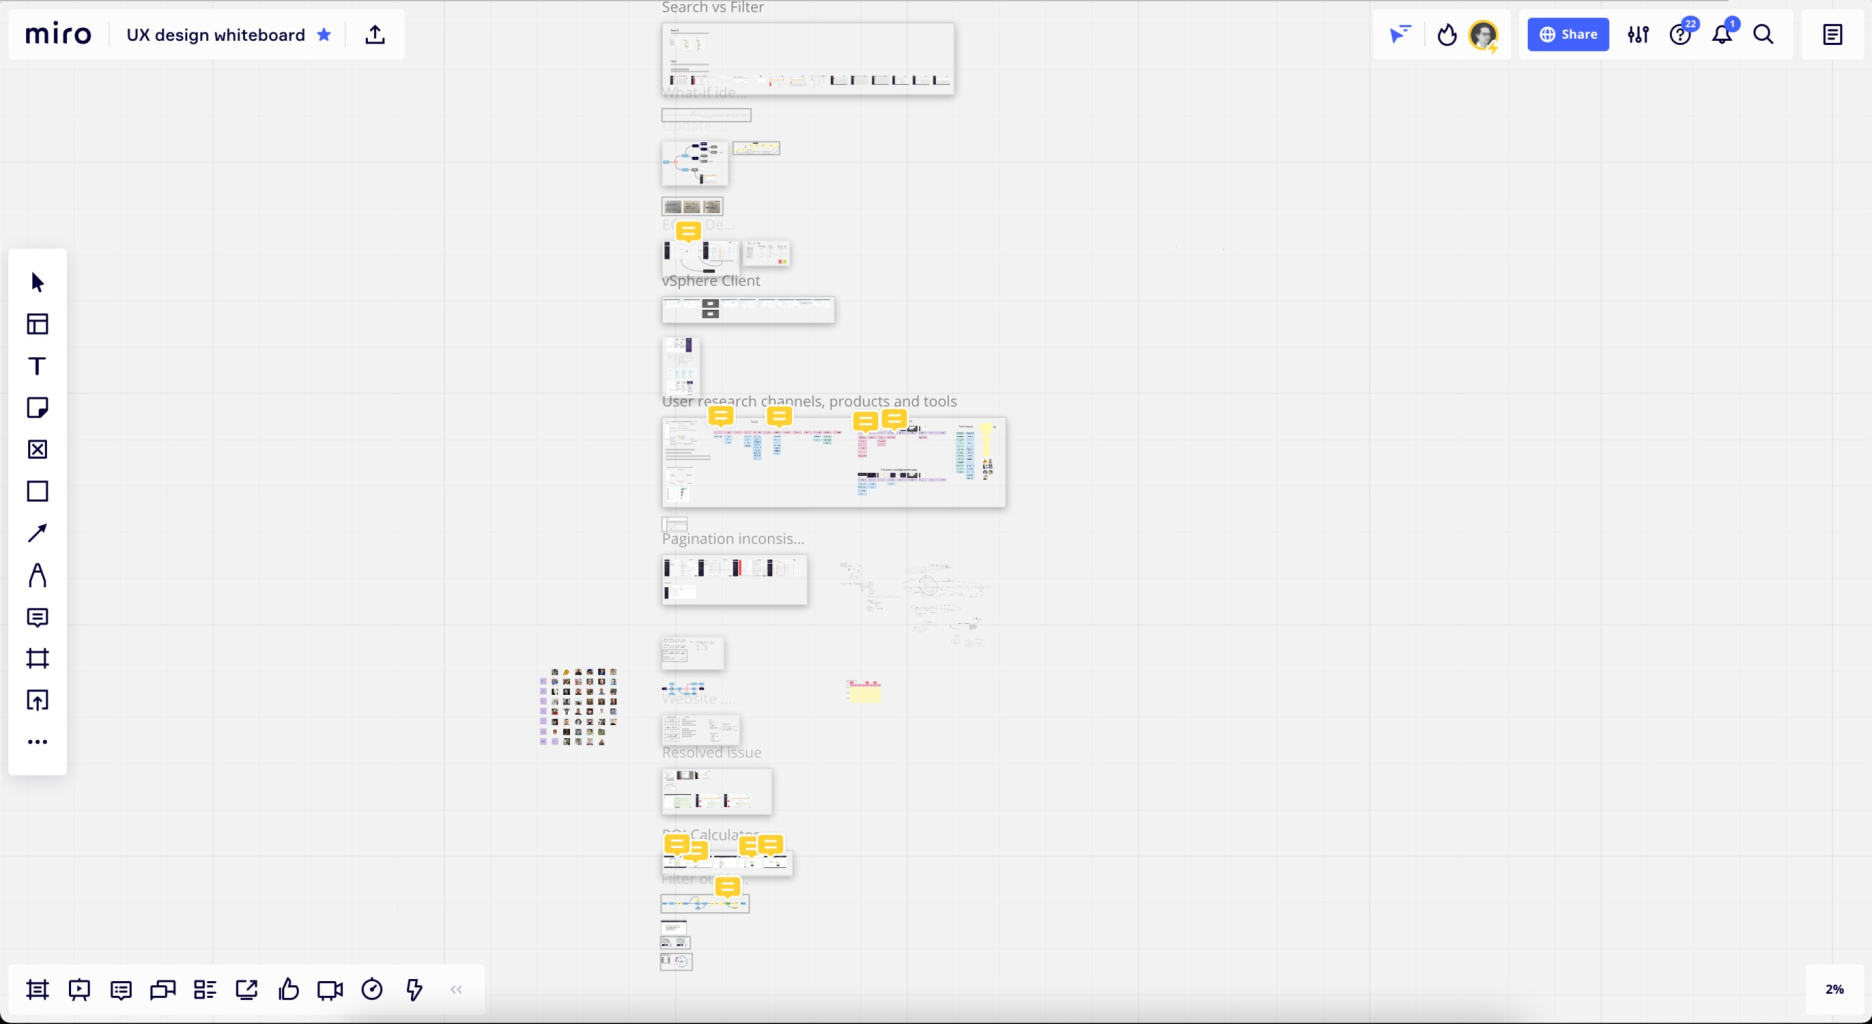Select the Pen drawing tool
The width and height of the screenshot is (1872, 1024).
[37, 575]
